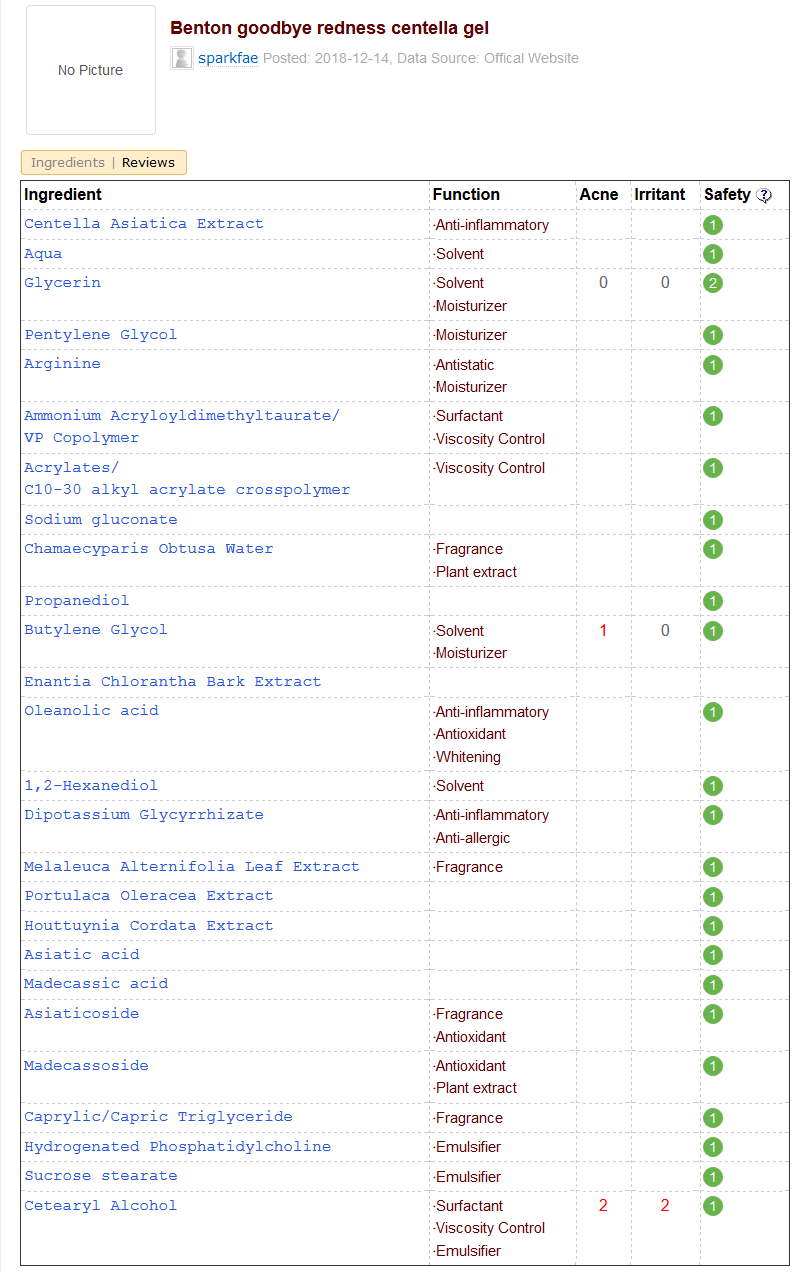Switch to the Reviews tab
Screen dimensions: 803x1272
(x=148, y=163)
